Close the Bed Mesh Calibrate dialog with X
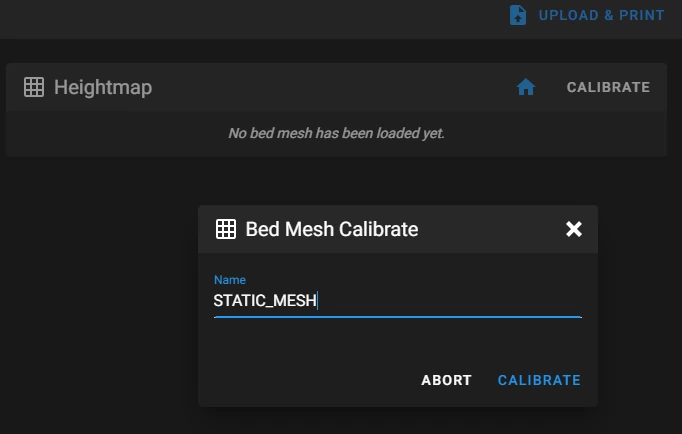This screenshot has width=682, height=434. pyautogui.click(x=574, y=229)
